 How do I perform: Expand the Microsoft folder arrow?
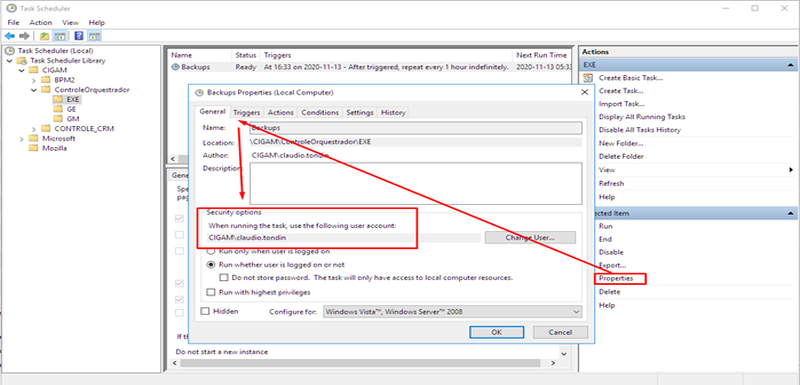tap(21, 138)
